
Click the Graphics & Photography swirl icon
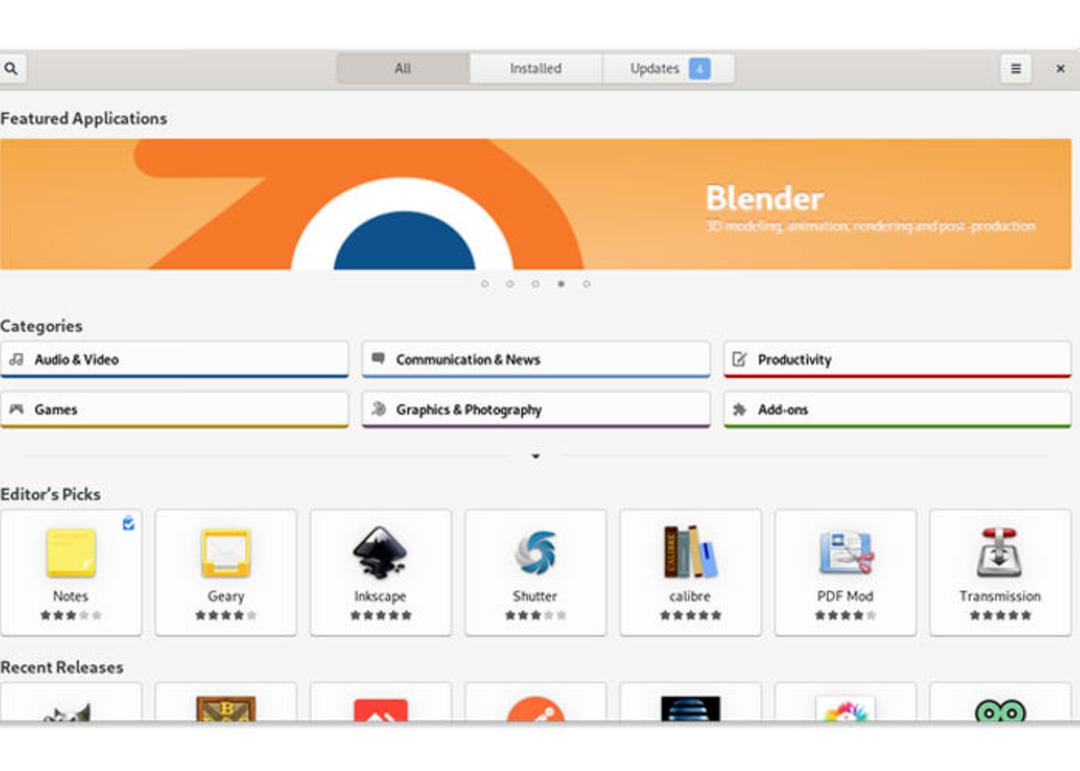click(x=378, y=409)
